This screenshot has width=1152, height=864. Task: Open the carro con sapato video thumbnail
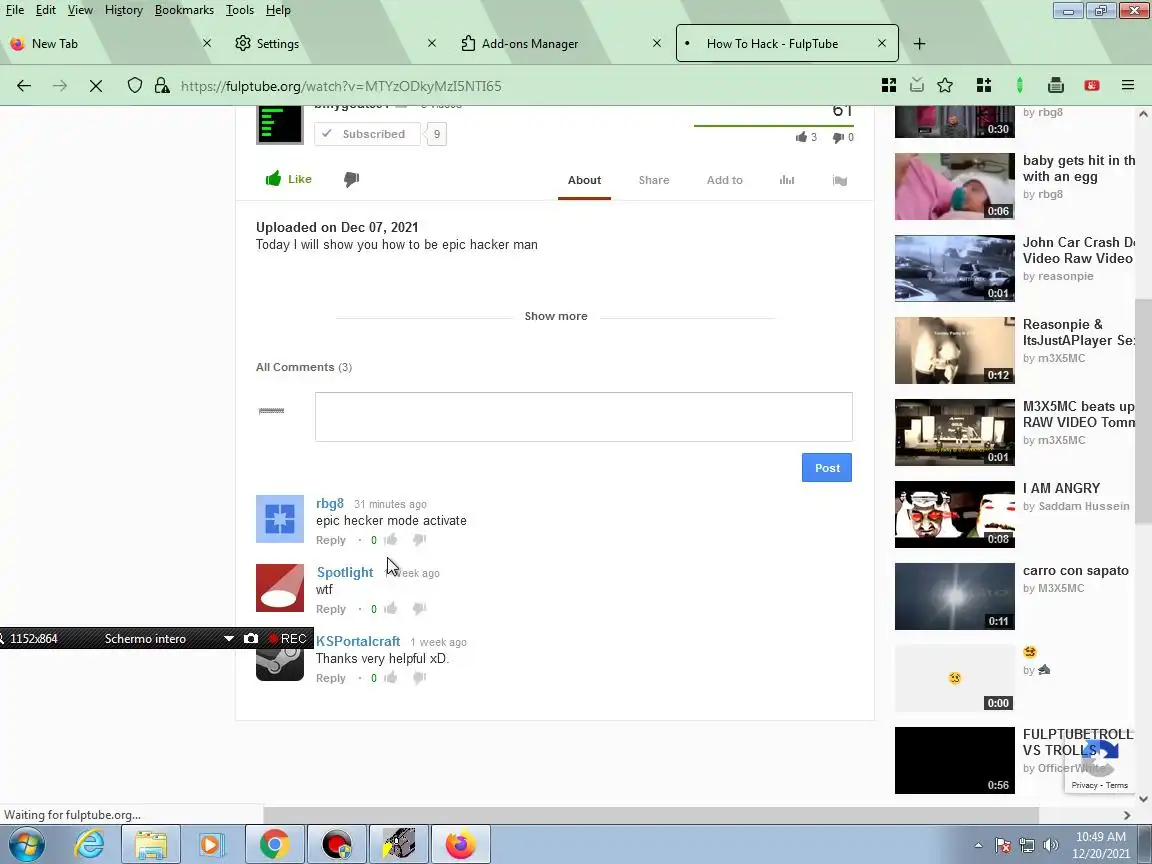(954, 597)
